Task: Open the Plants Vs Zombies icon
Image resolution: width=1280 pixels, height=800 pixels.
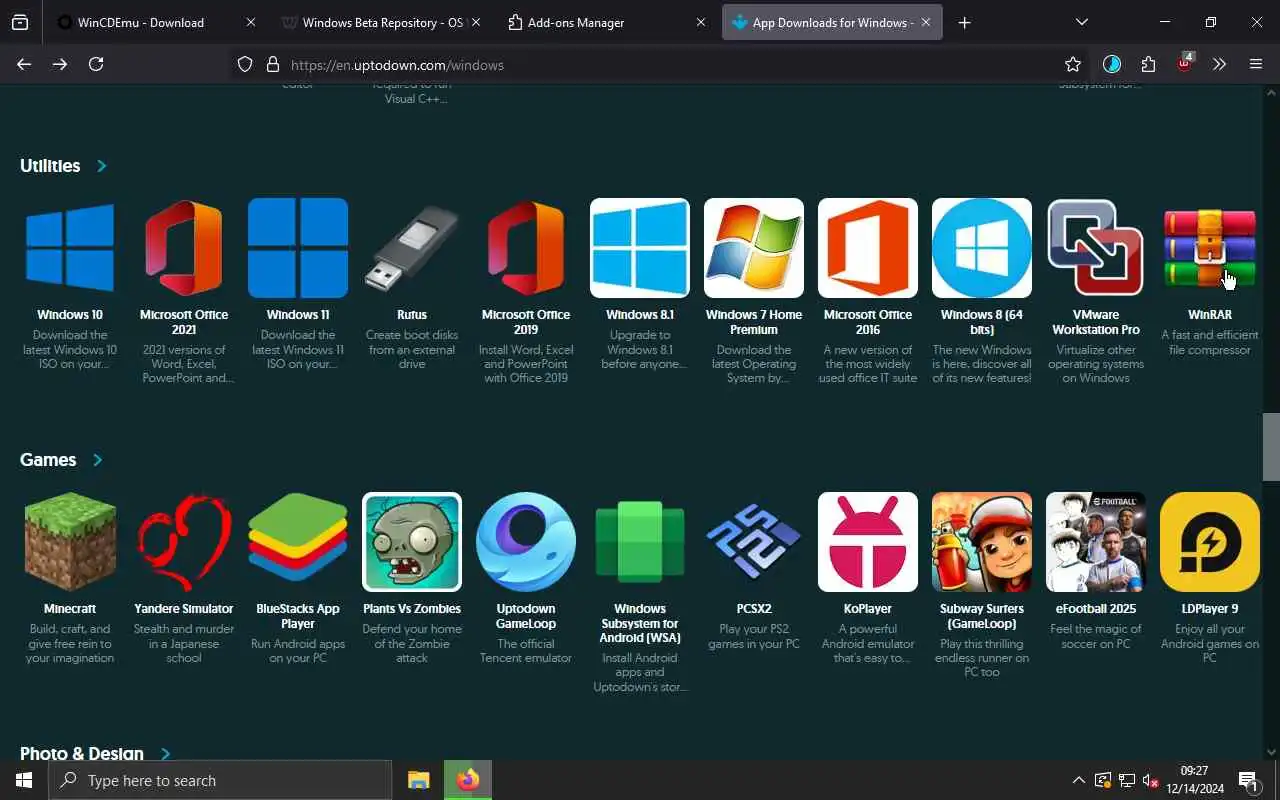Action: click(x=412, y=542)
